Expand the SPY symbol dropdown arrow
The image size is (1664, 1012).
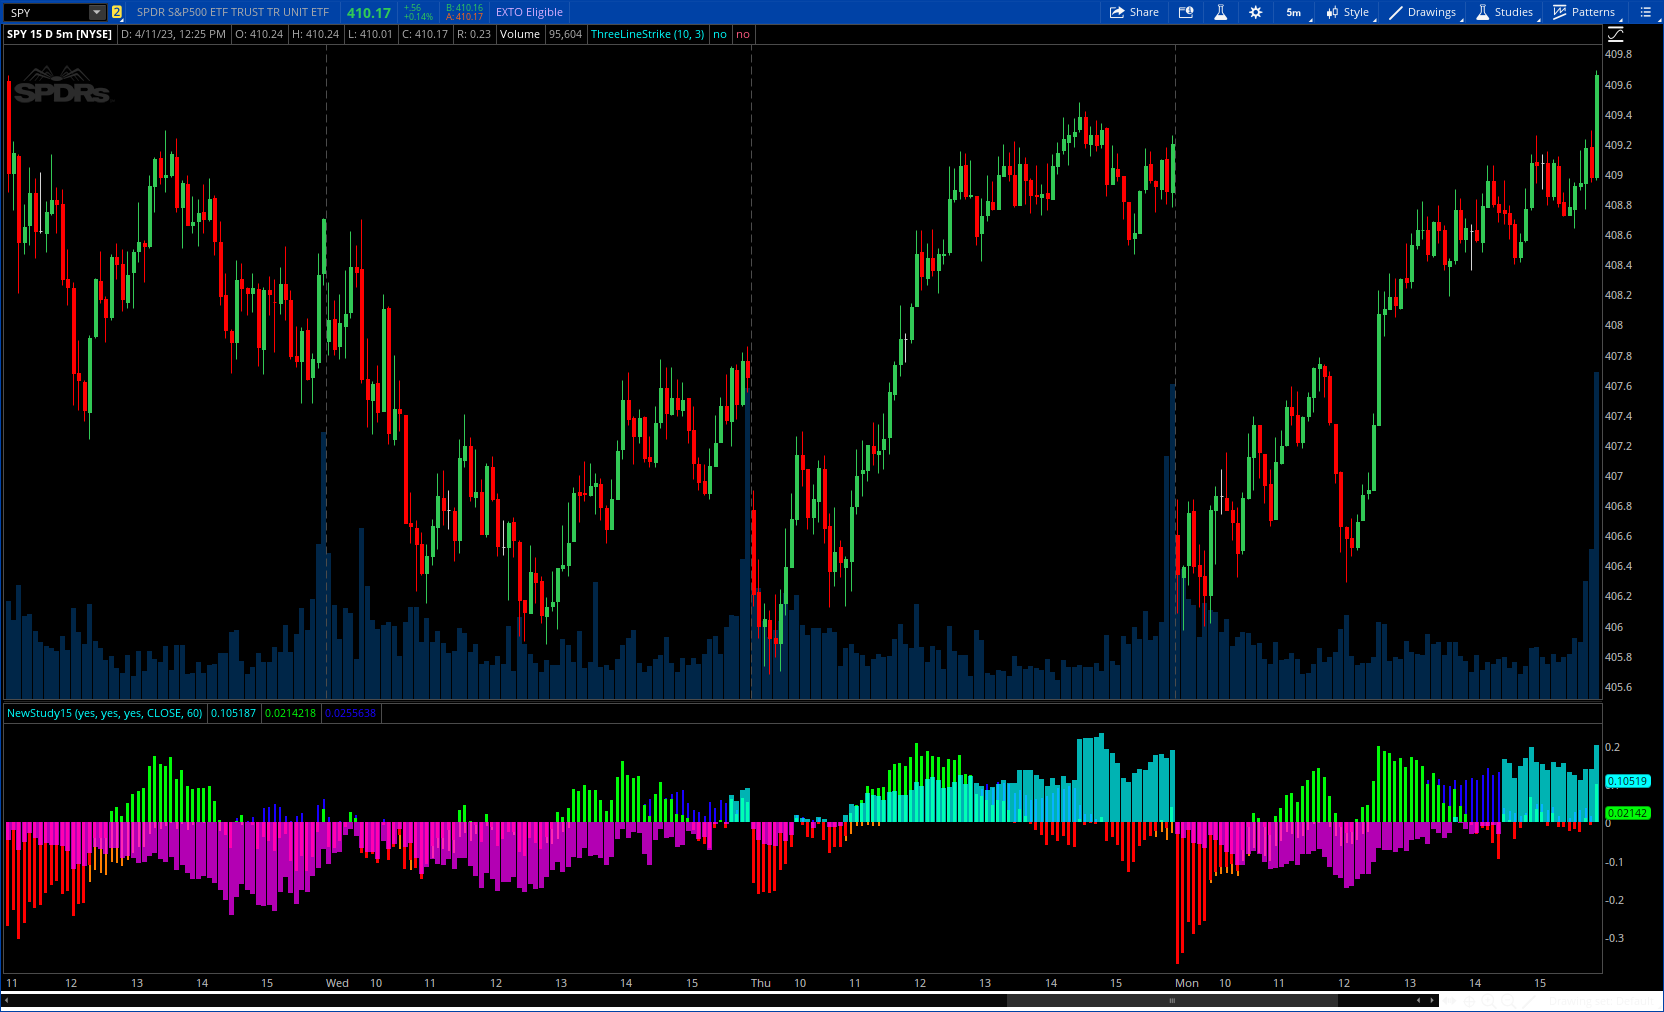[97, 12]
